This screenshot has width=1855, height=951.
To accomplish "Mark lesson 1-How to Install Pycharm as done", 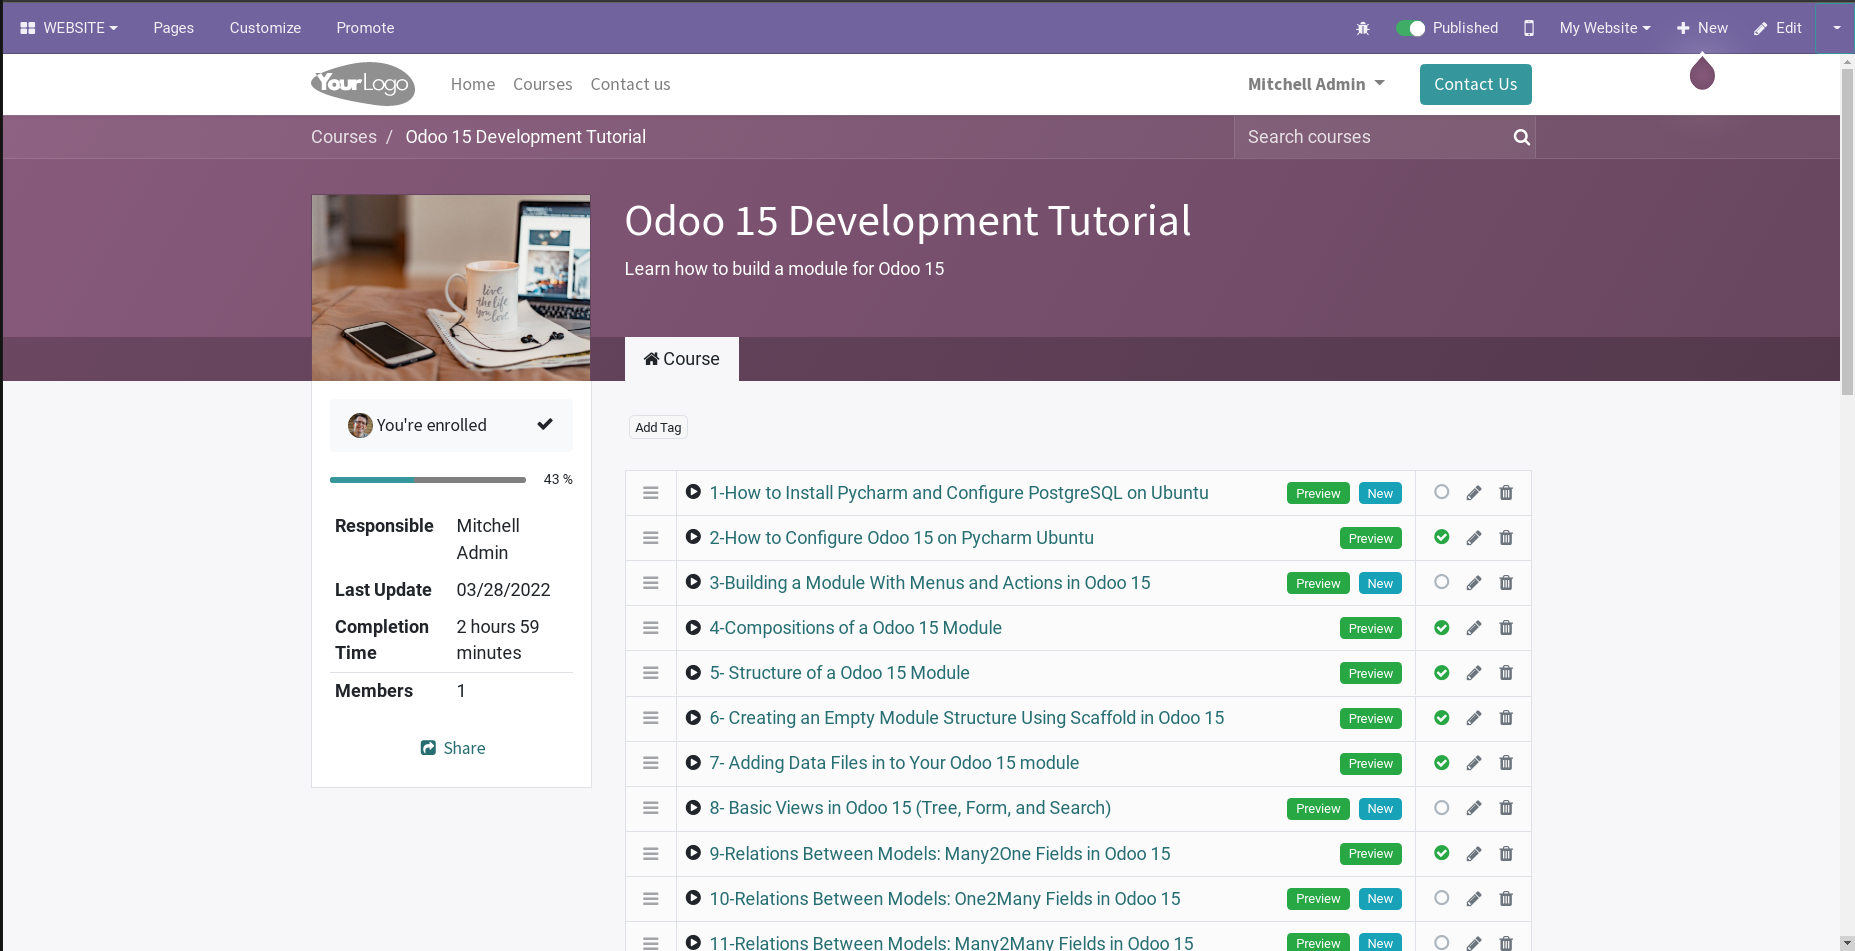I will pyautogui.click(x=1441, y=492).
